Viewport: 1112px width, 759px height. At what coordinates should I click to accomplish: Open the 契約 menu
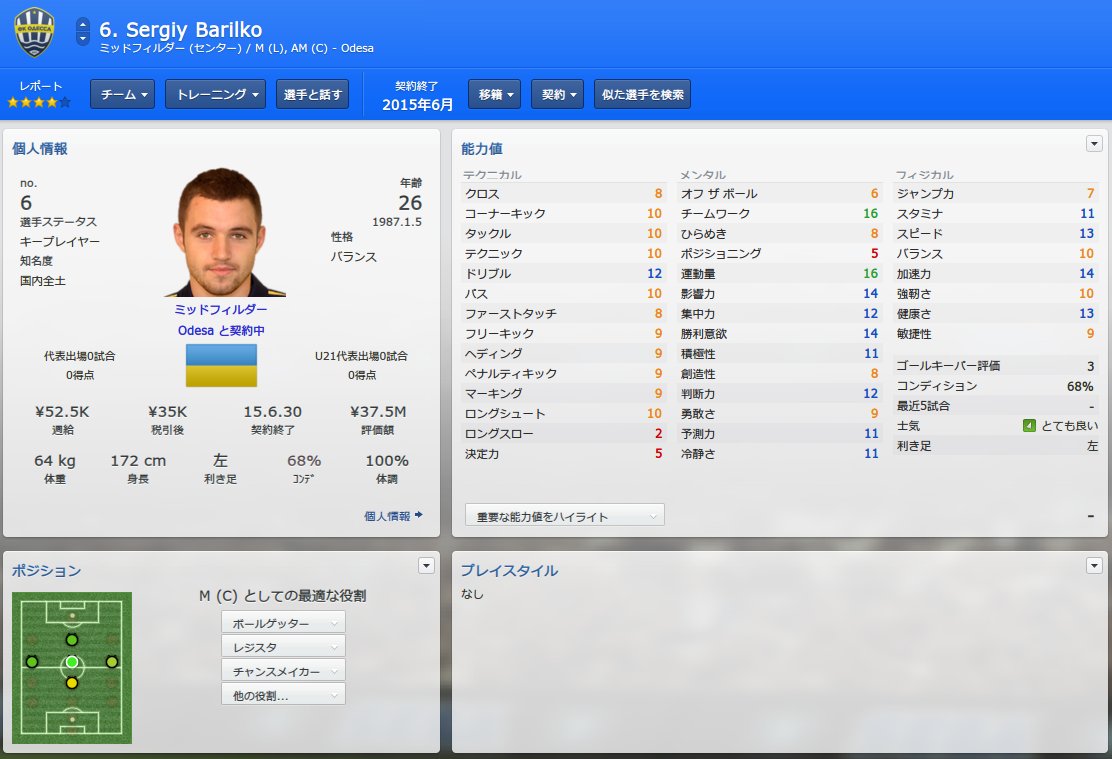557,94
